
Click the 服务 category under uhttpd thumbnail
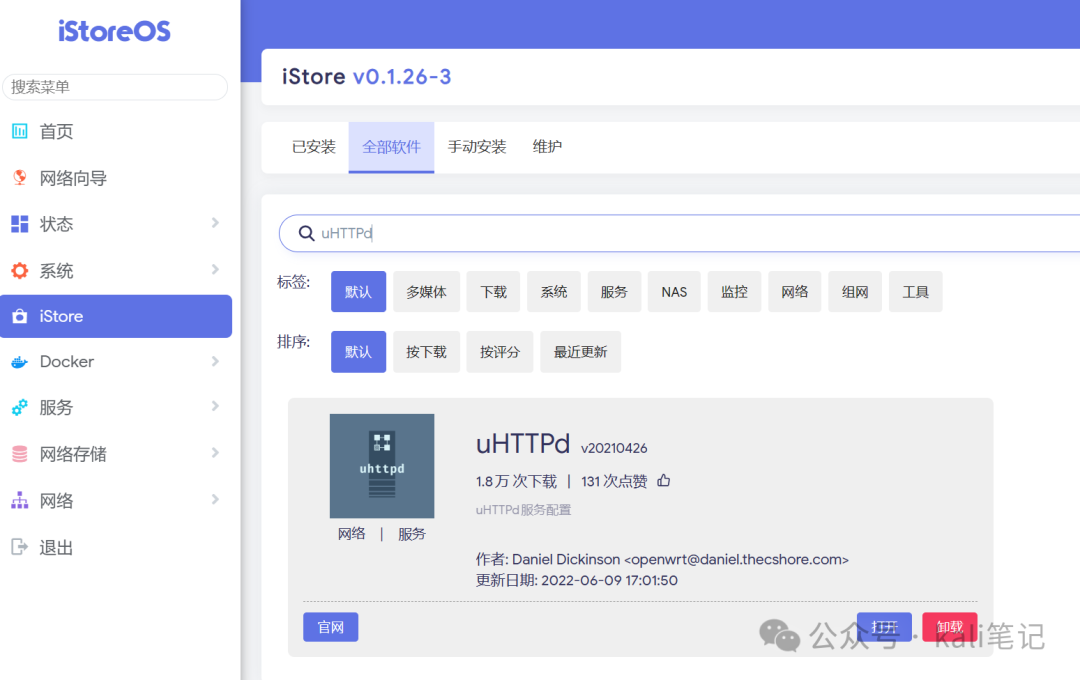(x=412, y=534)
